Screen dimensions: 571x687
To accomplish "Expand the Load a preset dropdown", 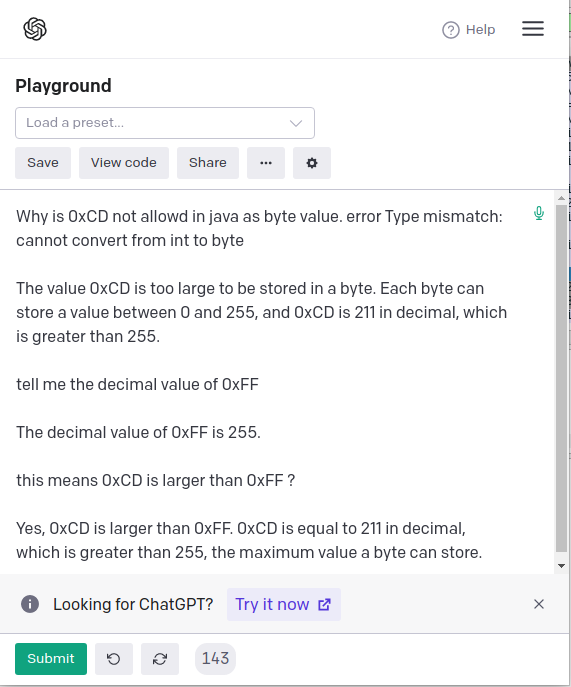I will click(x=165, y=123).
